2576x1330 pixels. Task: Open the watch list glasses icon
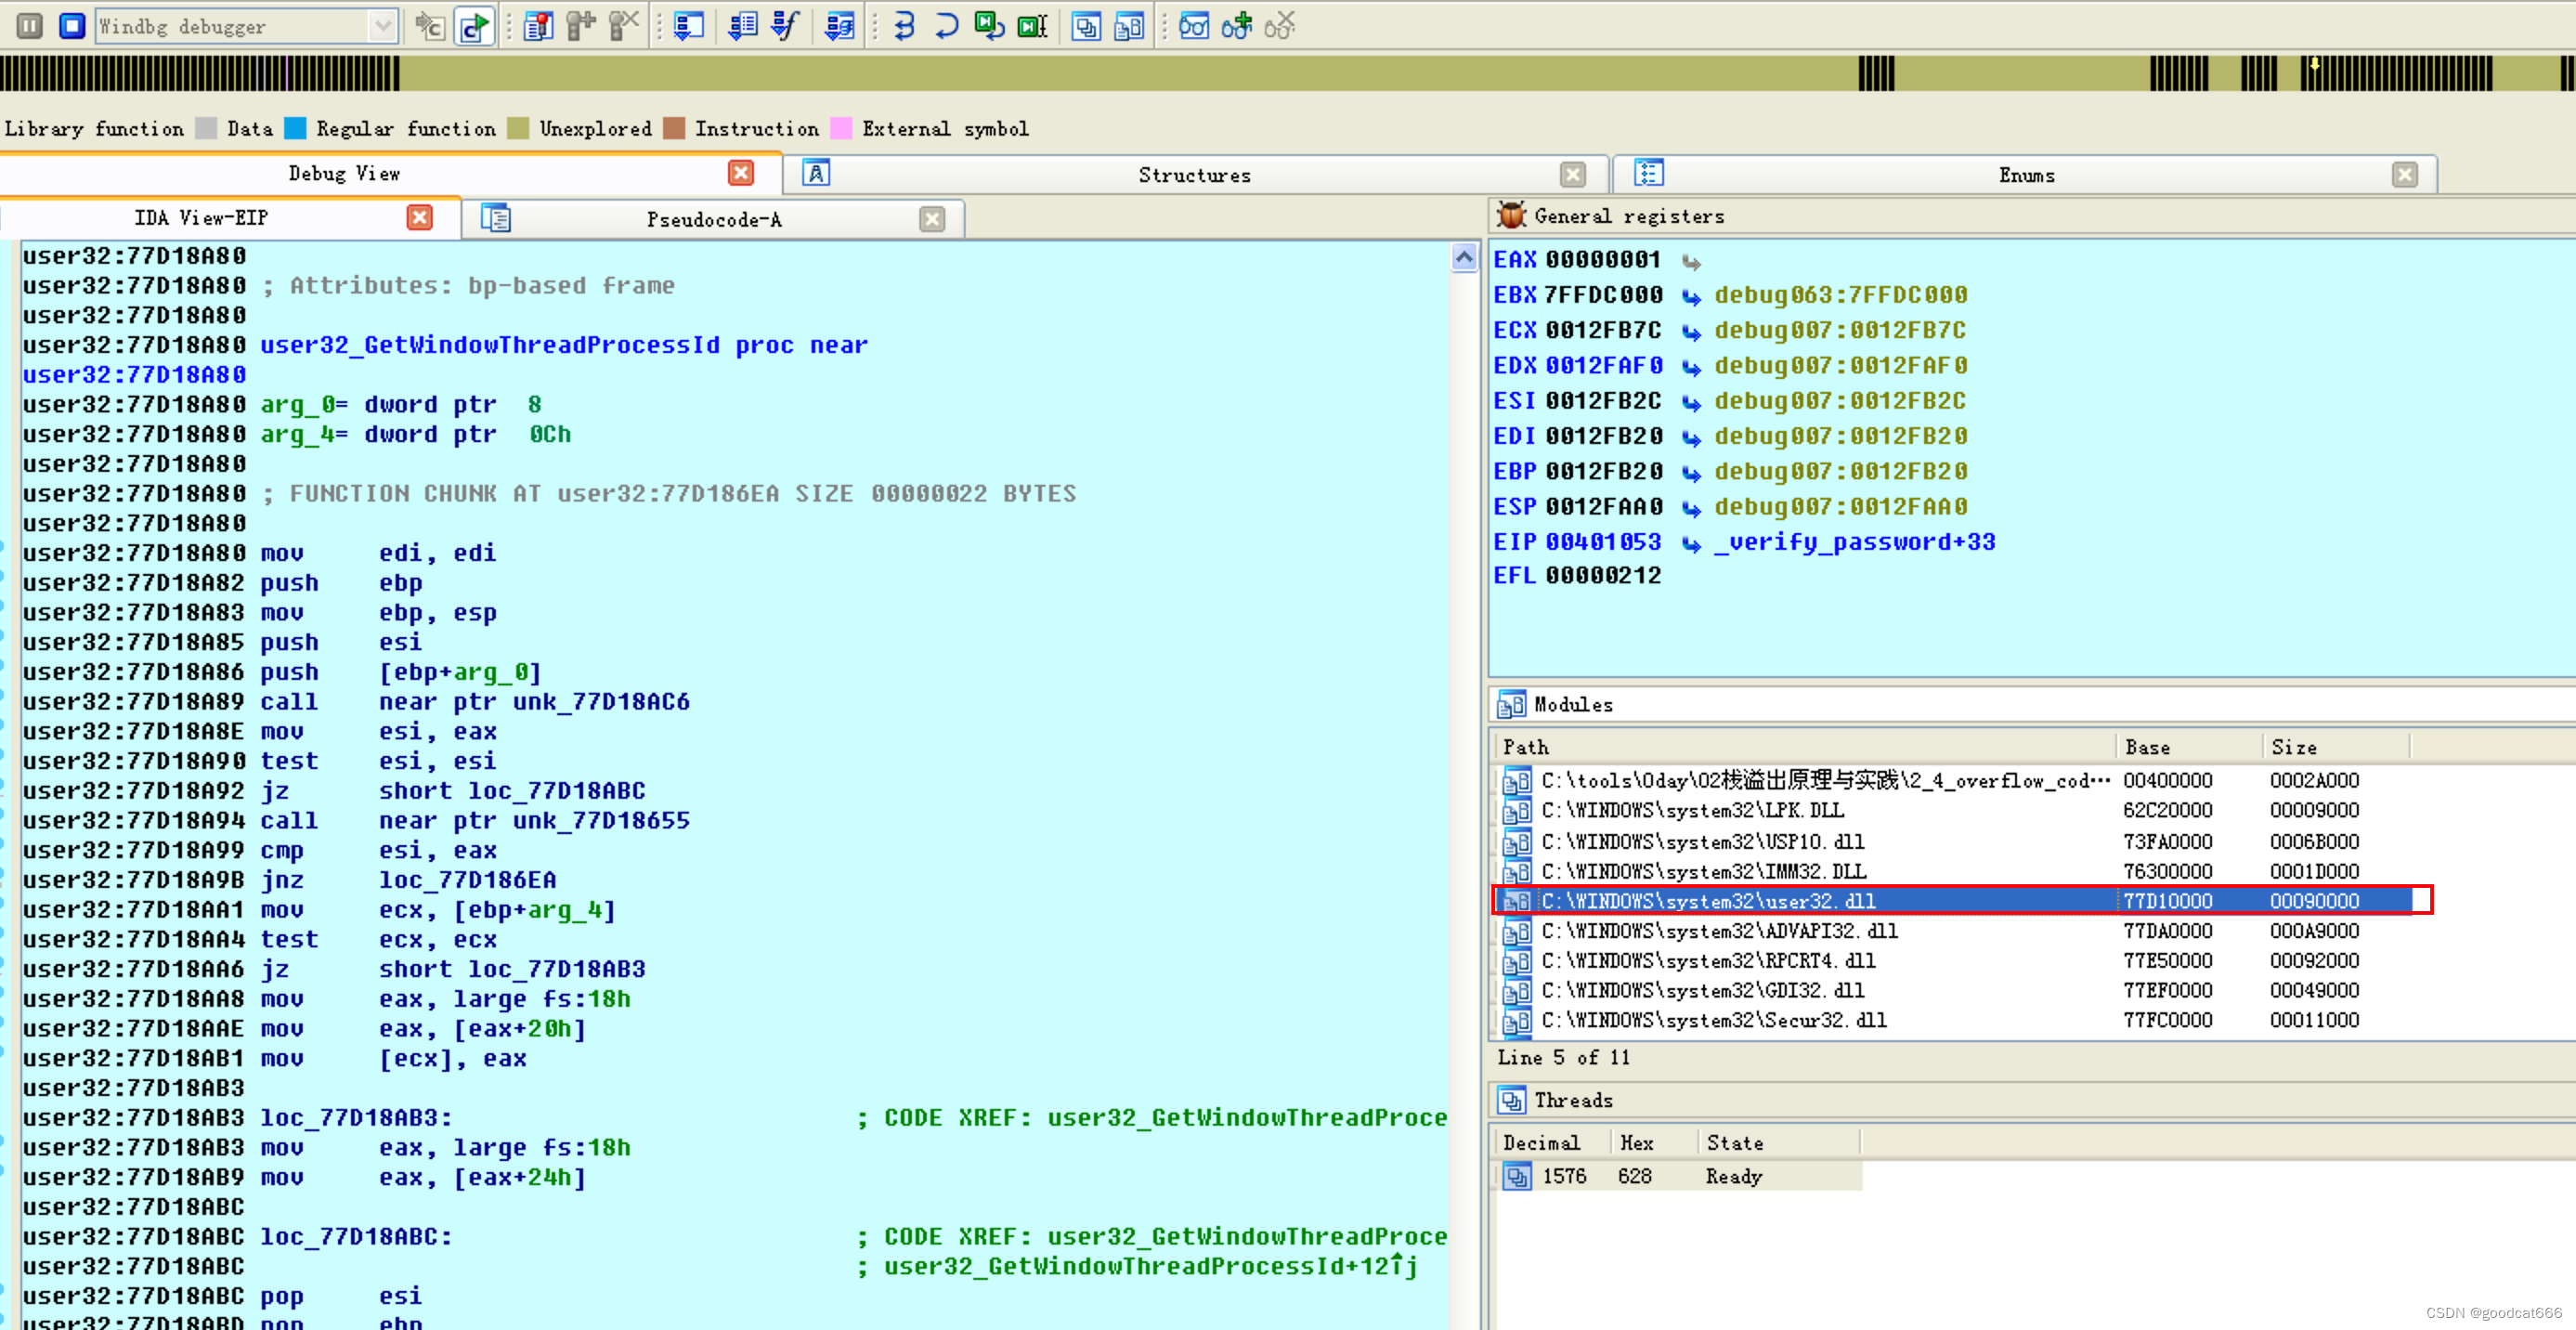click(x=1194, y=26)
